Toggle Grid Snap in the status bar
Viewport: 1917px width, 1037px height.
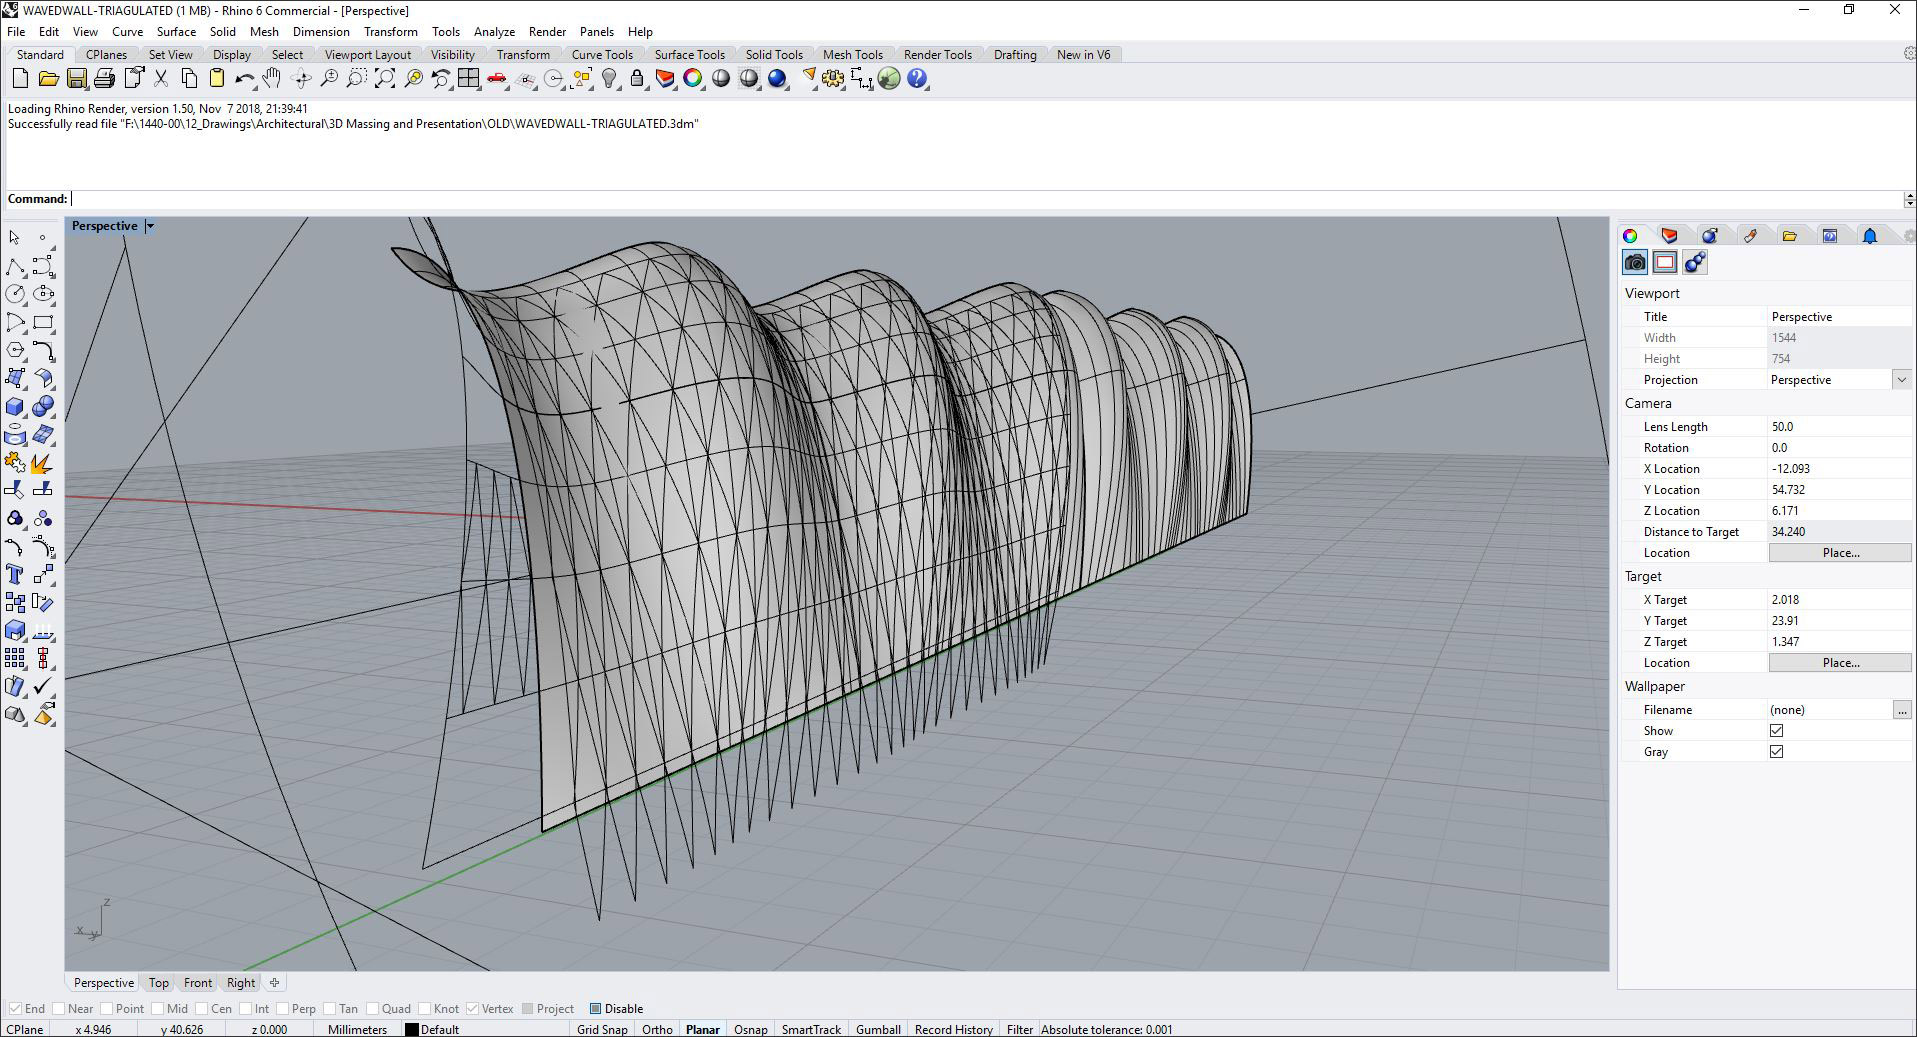click(x=602, y=1029)
